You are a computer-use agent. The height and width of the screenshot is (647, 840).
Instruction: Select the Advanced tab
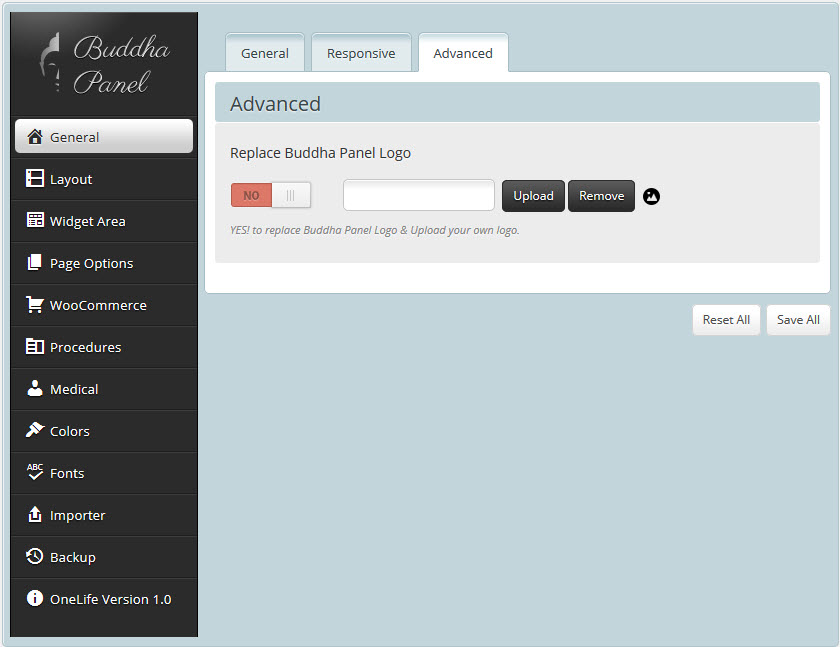463,54
